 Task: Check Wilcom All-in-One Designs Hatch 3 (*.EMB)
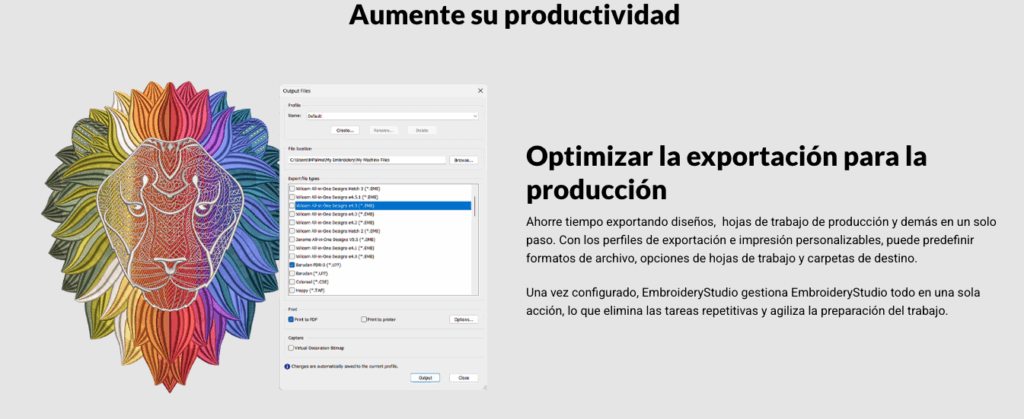(292, 189)
